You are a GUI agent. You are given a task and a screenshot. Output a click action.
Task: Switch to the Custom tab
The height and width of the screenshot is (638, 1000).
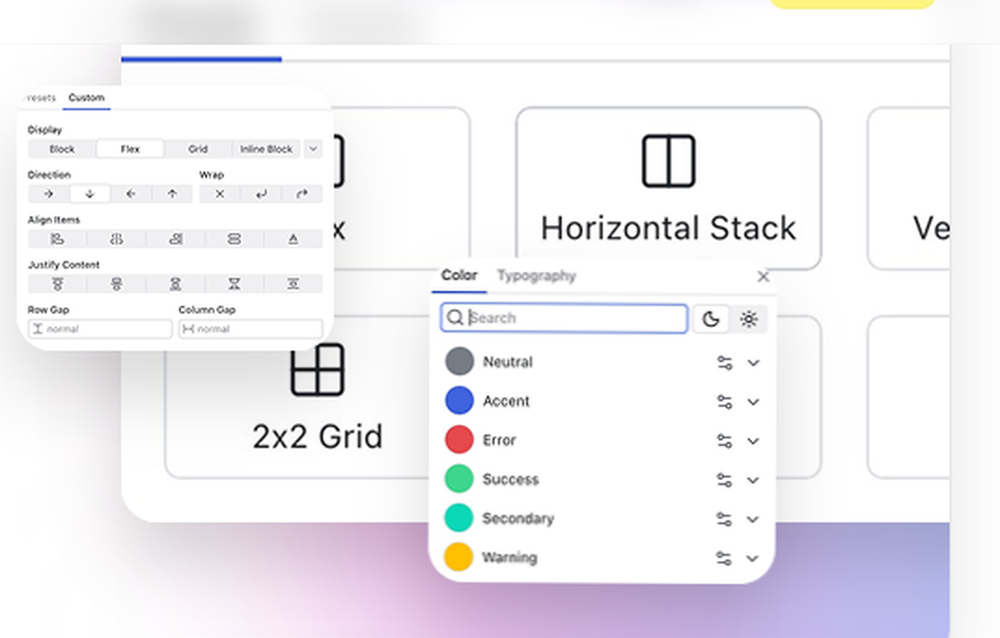[86, 98]
